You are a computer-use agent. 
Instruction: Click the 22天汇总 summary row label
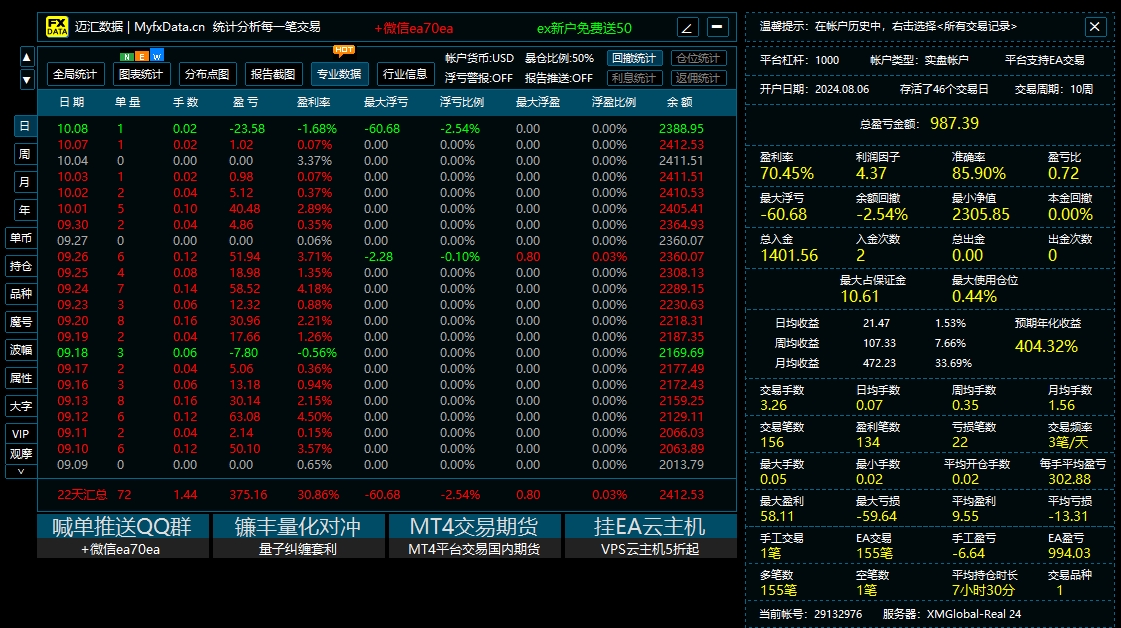click(82, 495)
